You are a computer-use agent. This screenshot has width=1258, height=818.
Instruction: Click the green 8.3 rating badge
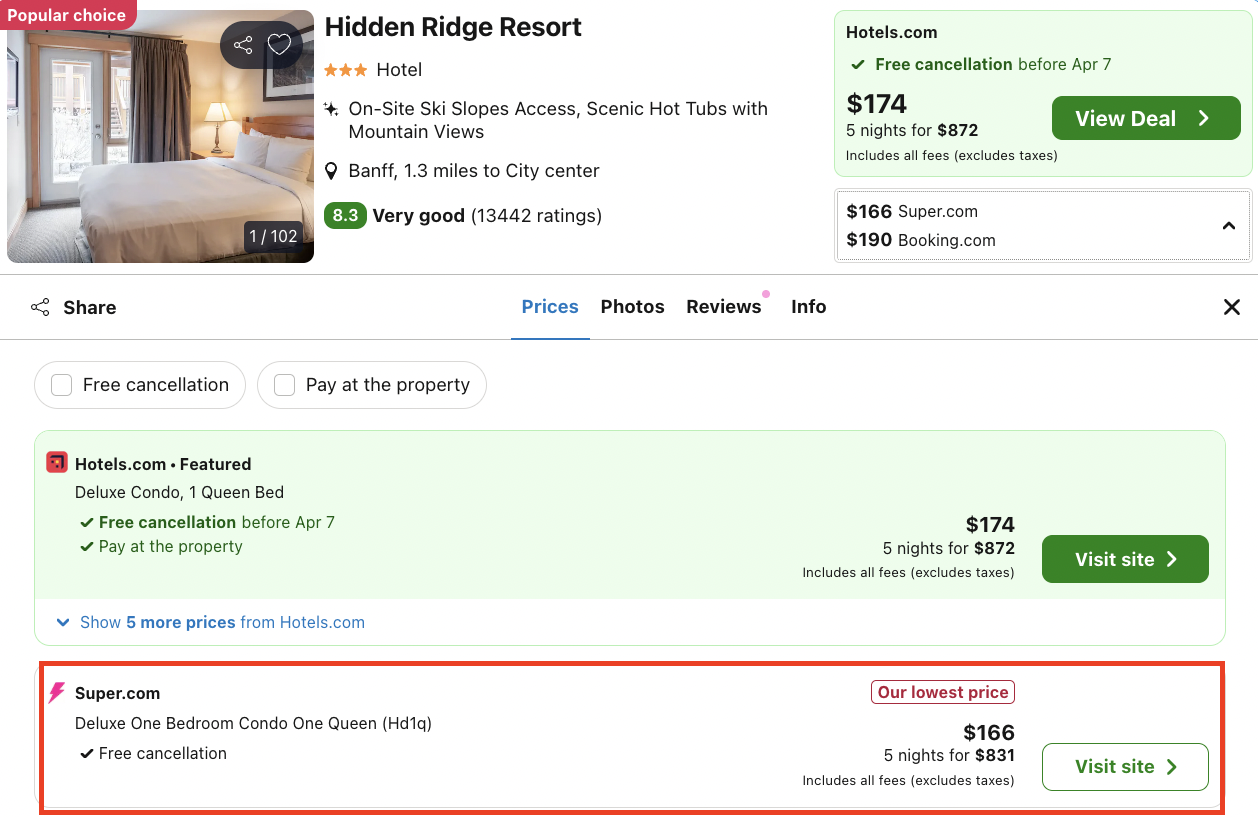pos(345,215)
